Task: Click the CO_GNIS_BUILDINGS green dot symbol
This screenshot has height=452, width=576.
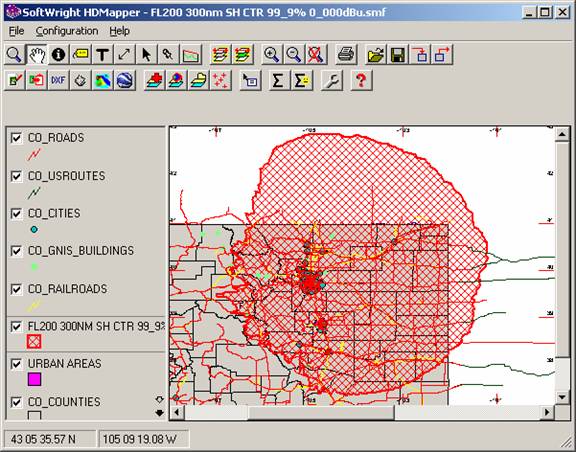Action: click(34, 267)
